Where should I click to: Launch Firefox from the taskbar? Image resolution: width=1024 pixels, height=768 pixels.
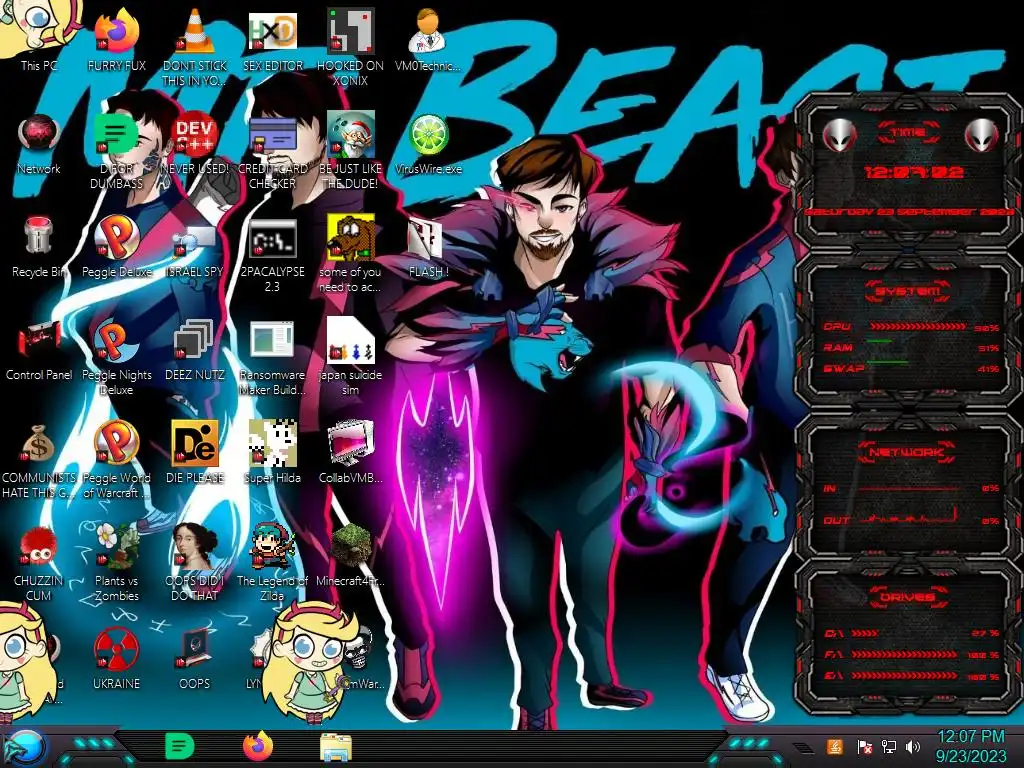click(x=258, y=746)
